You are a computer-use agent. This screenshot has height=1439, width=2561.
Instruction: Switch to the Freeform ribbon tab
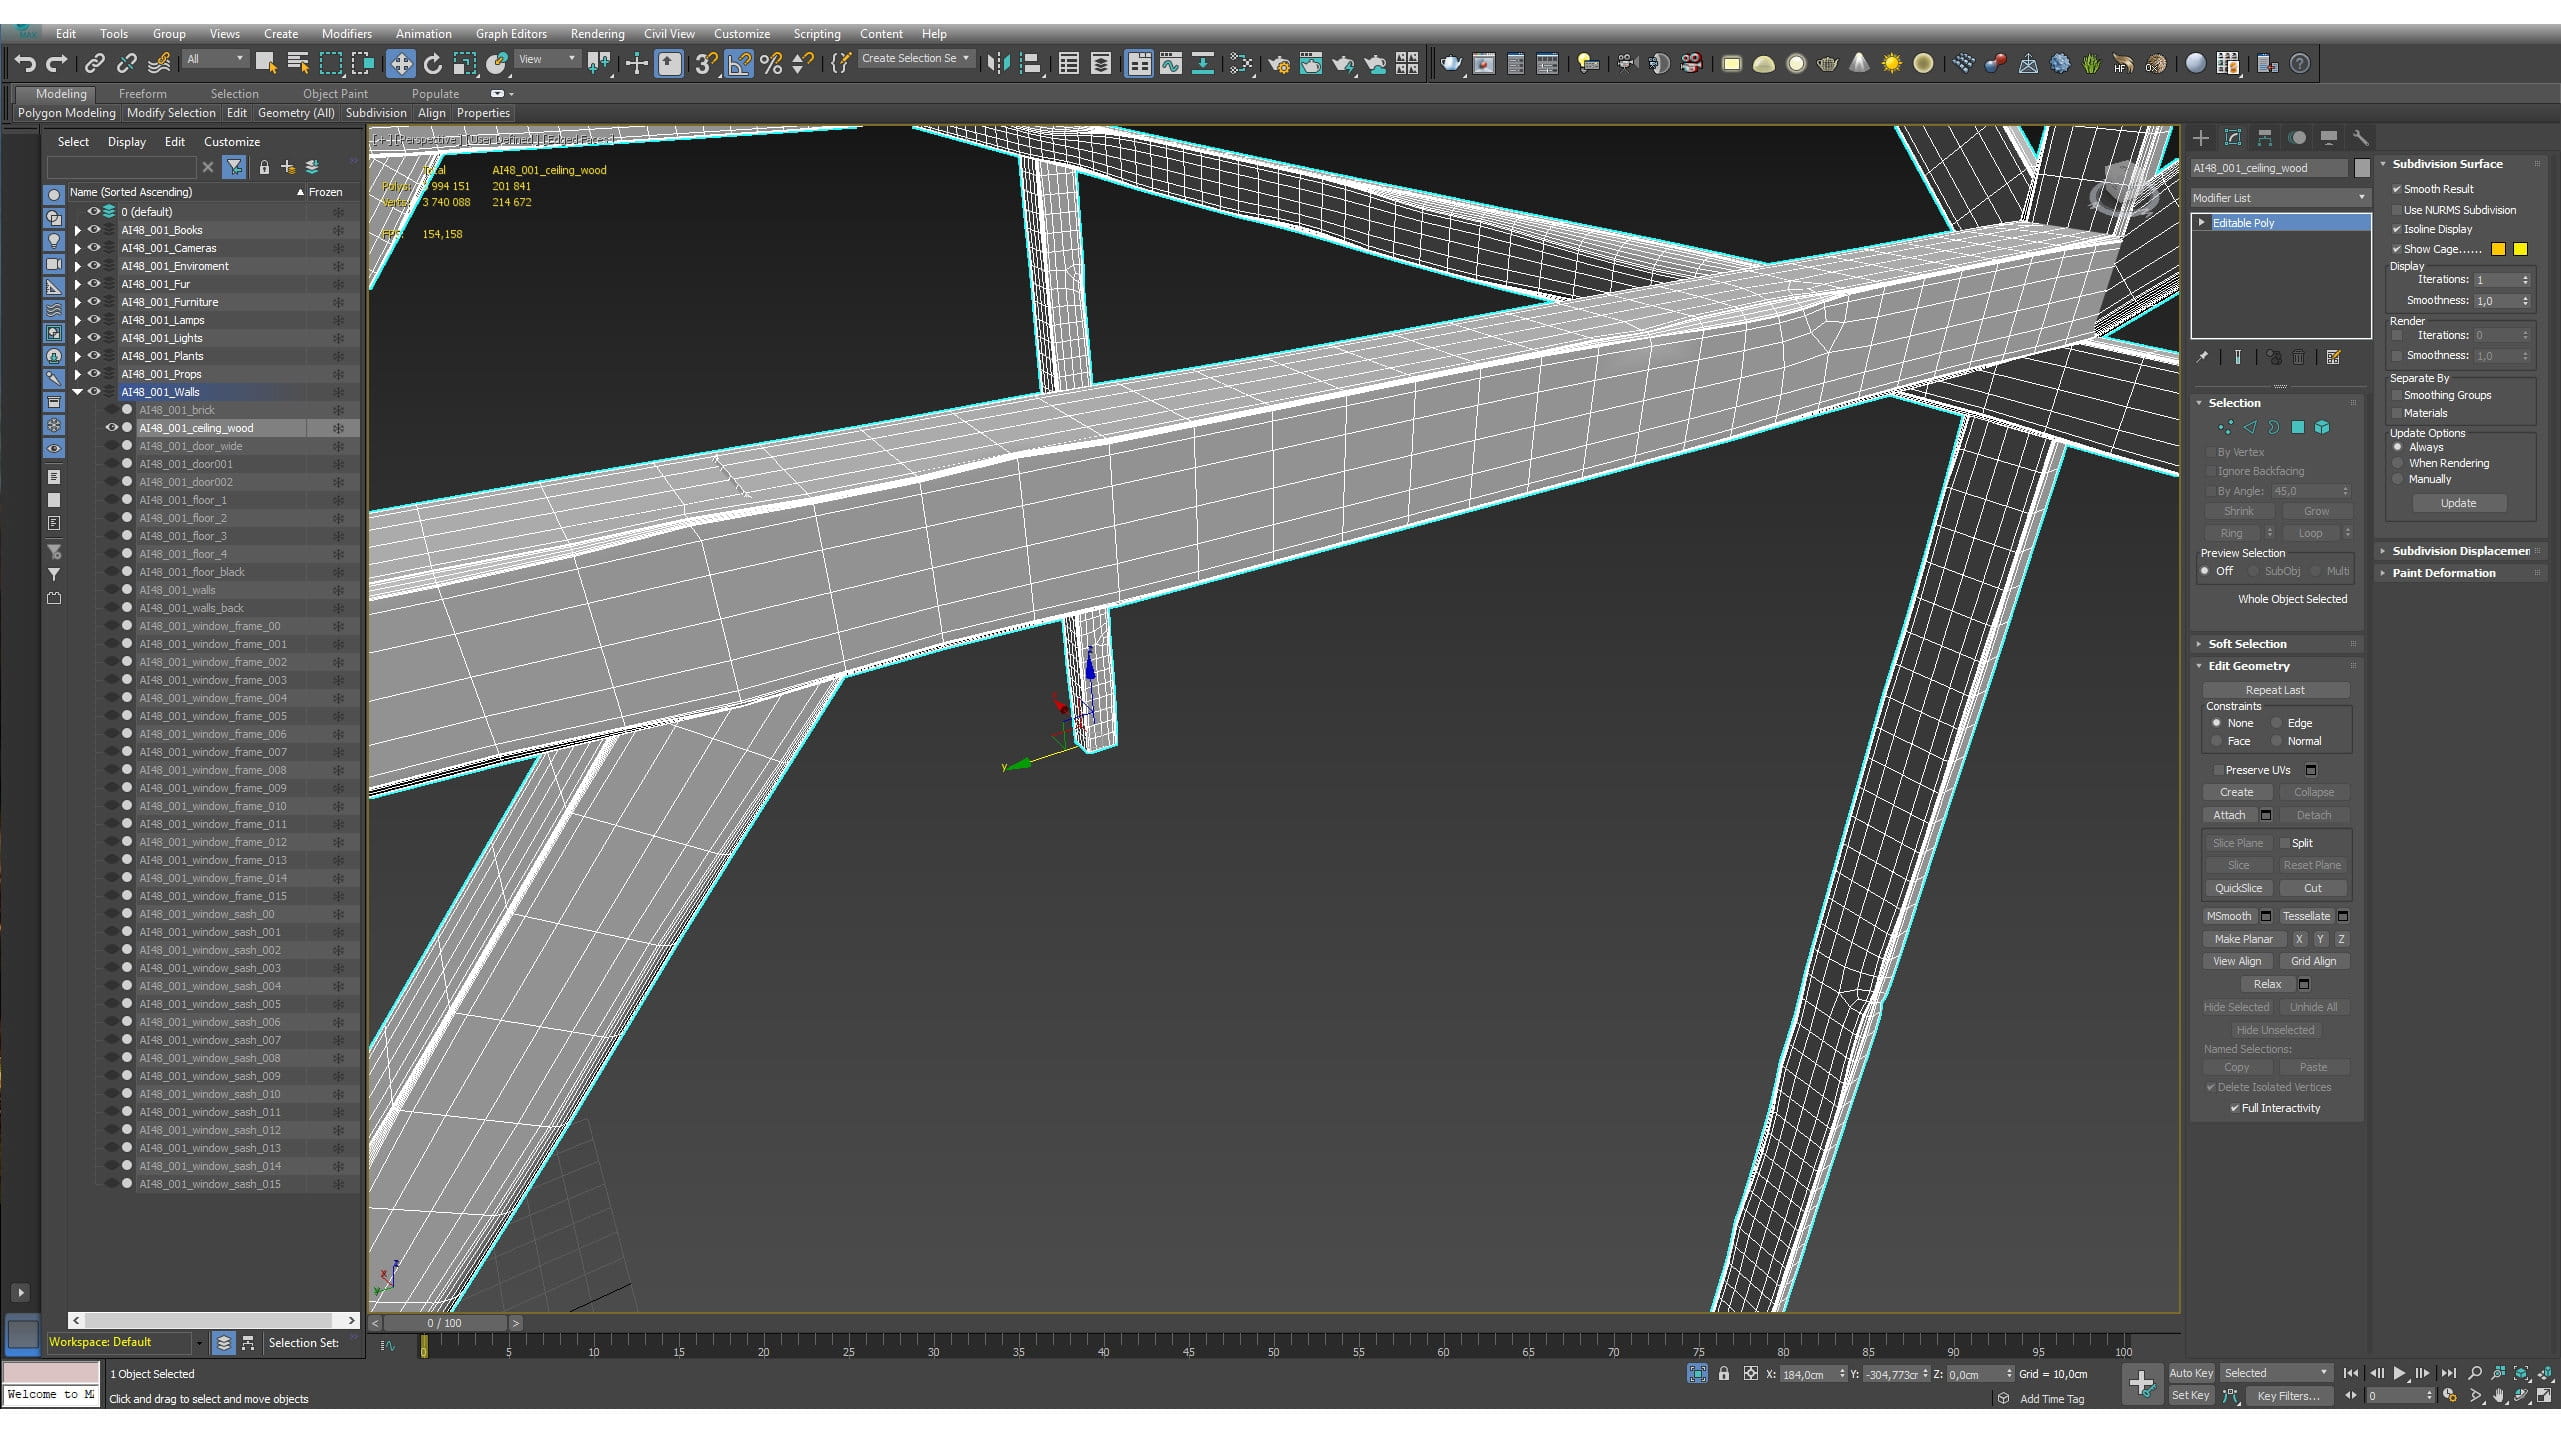[x=142, y=94]
